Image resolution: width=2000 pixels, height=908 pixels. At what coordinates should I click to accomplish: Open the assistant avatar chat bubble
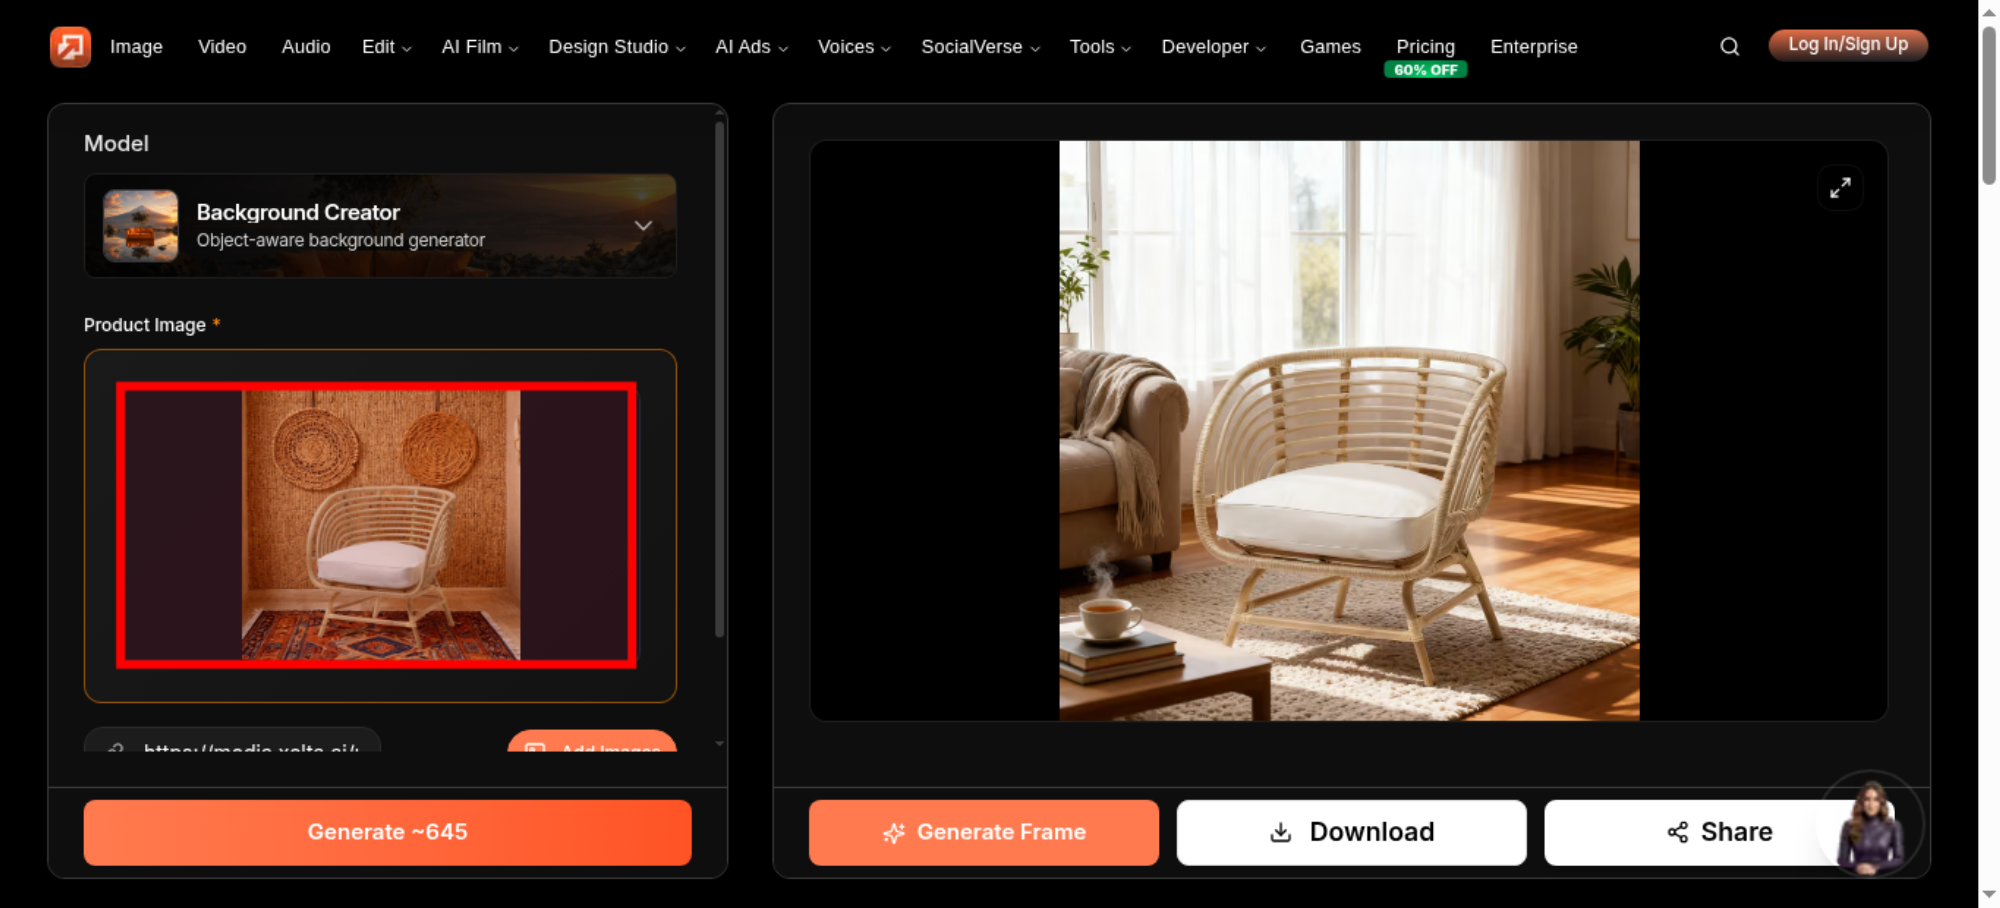[1870, 825]
